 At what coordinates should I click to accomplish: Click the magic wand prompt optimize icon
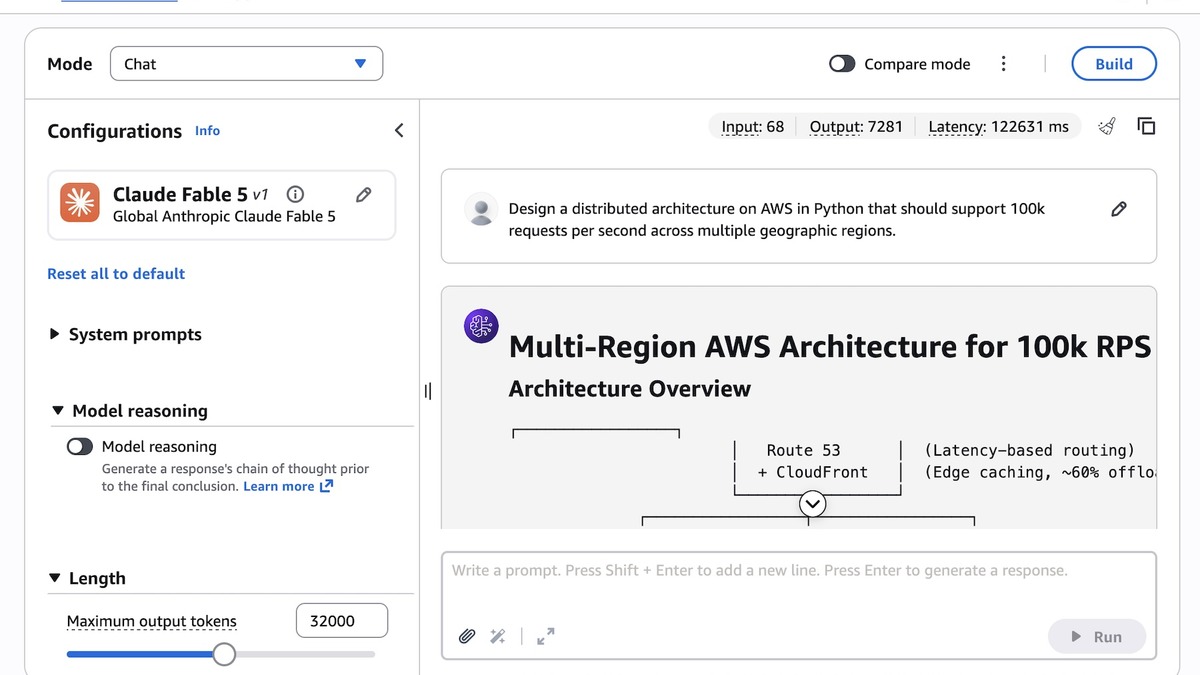[498, 636]
